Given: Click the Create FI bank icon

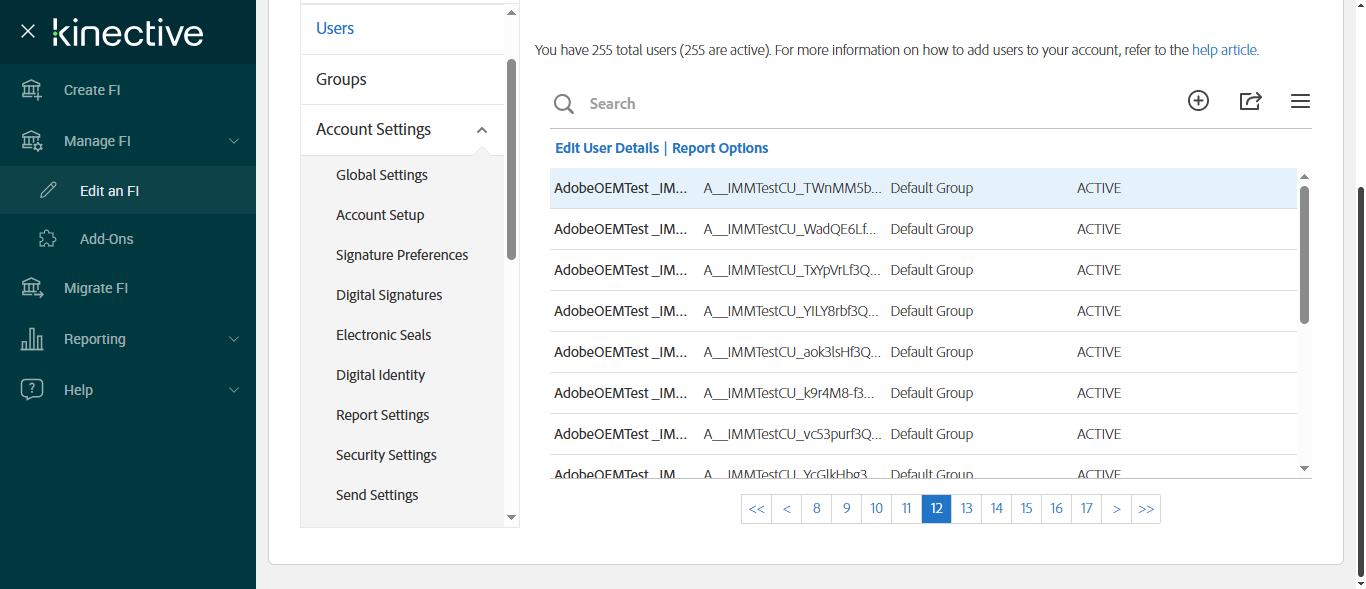Looking at the screenshot, I should click(x=32, y=90).
